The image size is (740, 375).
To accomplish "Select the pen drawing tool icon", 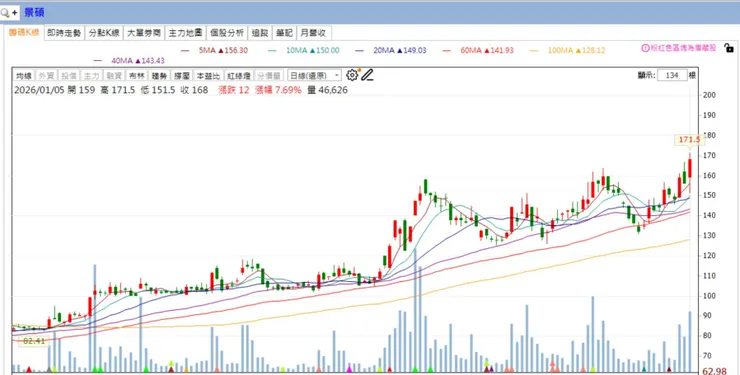I will click(x=367, y=75).
